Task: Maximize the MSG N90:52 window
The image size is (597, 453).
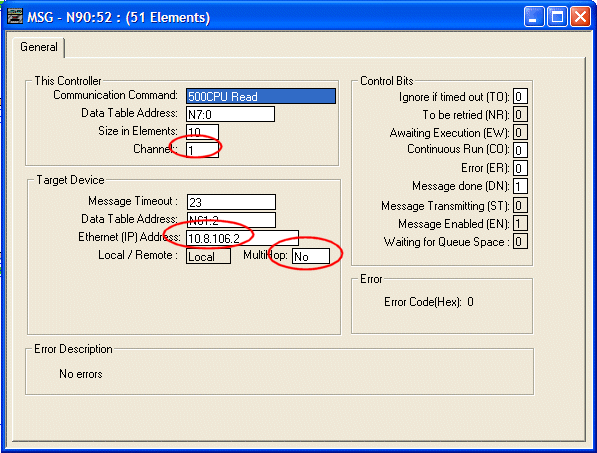Action: (557, 17)
